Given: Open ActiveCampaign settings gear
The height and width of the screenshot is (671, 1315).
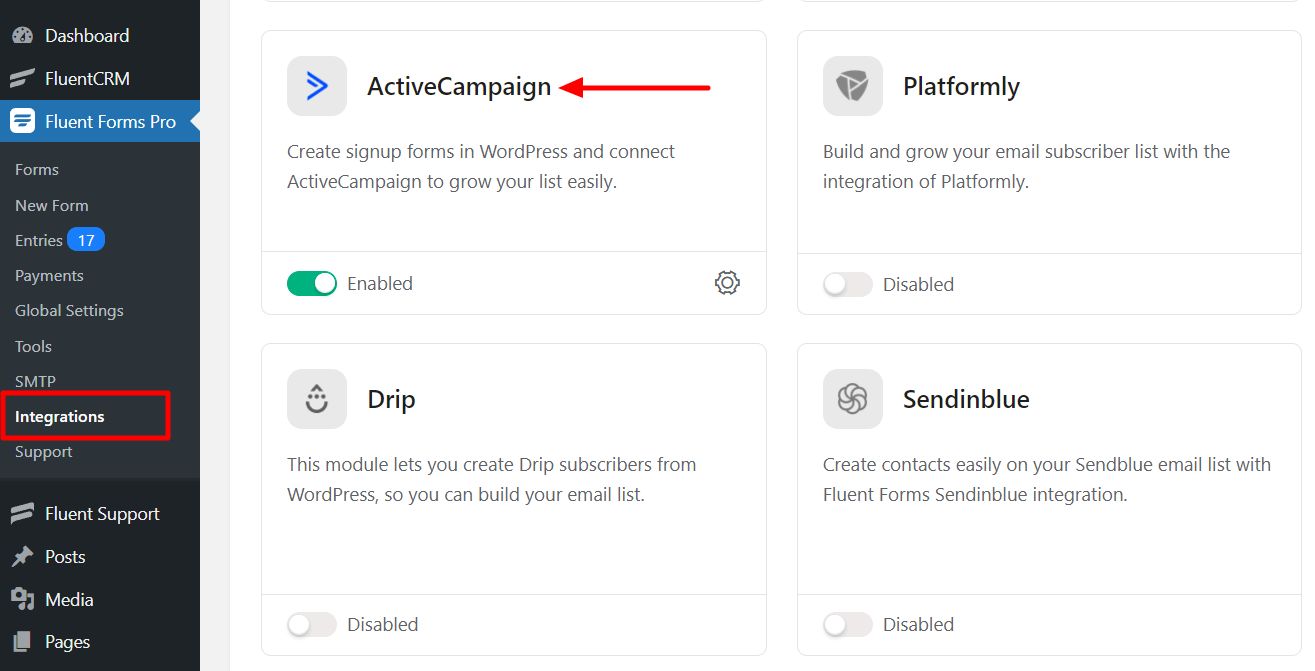Looking at the screenshot, I should [x=727, y=283].
